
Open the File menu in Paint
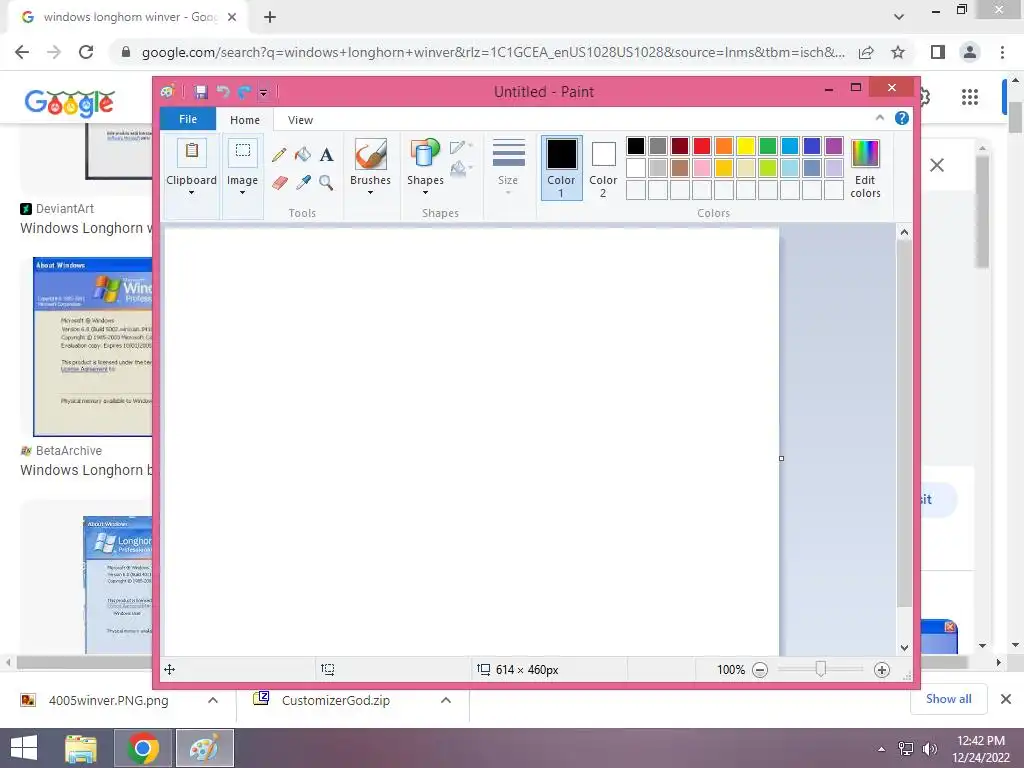click(188, 119)
